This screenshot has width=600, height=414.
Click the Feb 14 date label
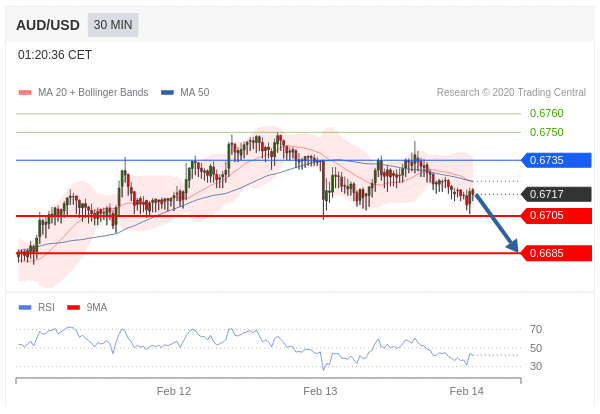(466, 391)
